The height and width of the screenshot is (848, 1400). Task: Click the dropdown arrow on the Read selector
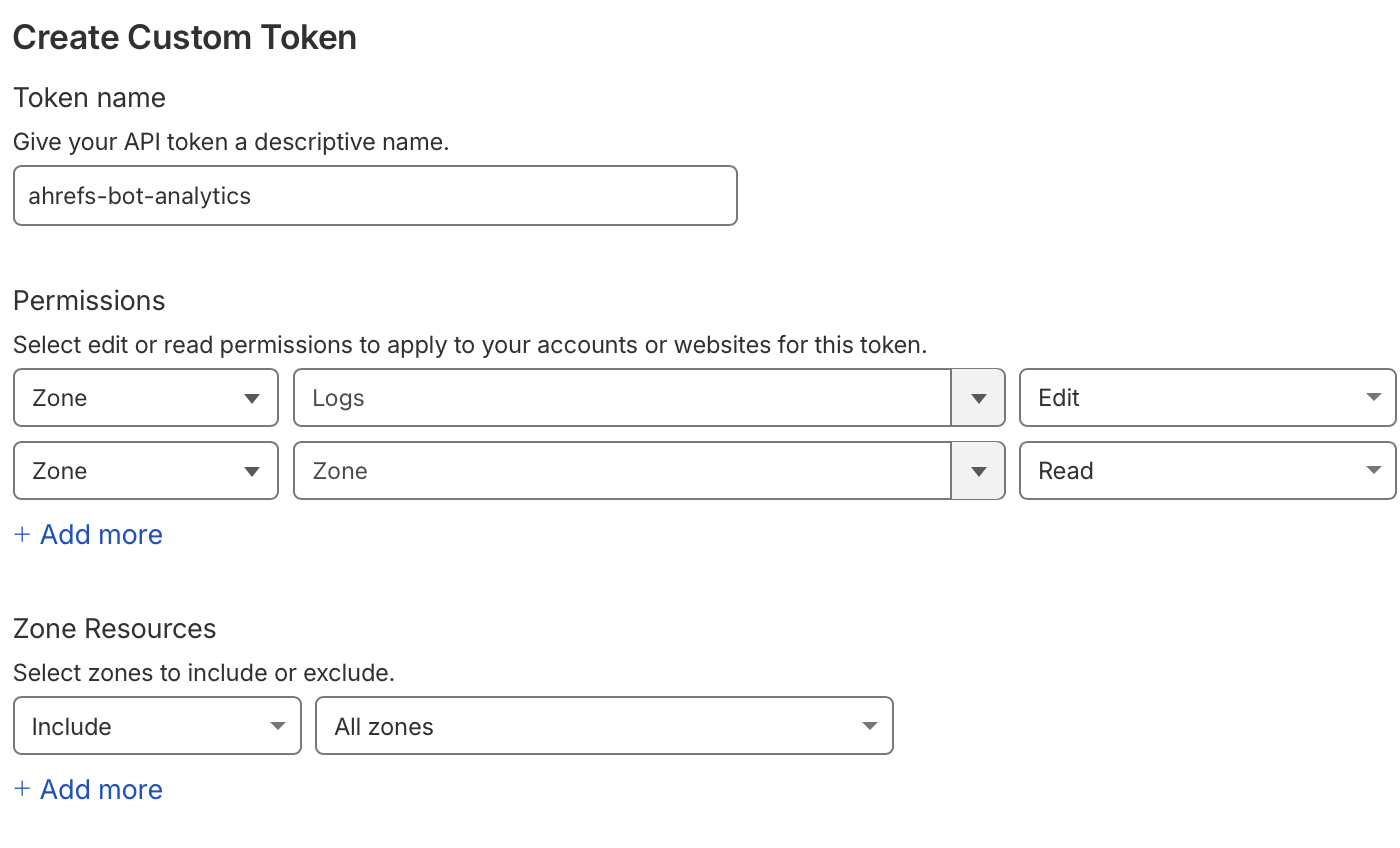tap(1374, 470)
